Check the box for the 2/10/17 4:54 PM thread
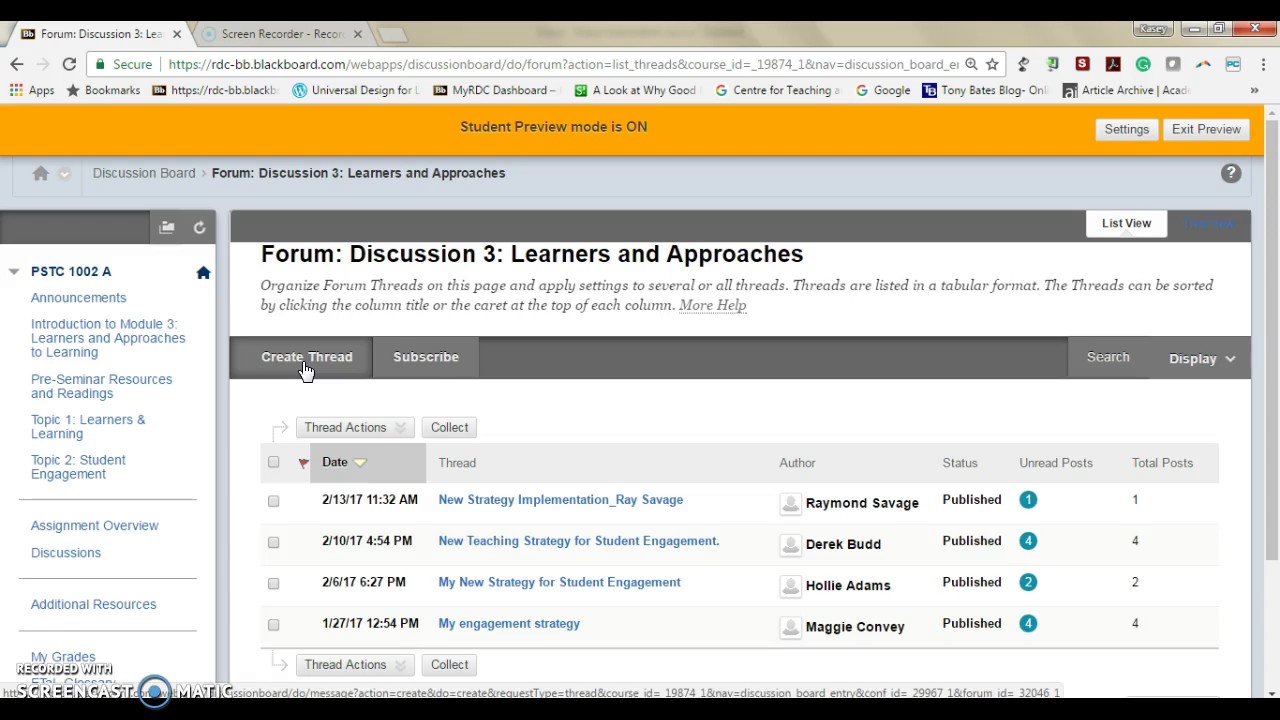Viewport: 1280px width, 720px height. click(x=273, y=541)
